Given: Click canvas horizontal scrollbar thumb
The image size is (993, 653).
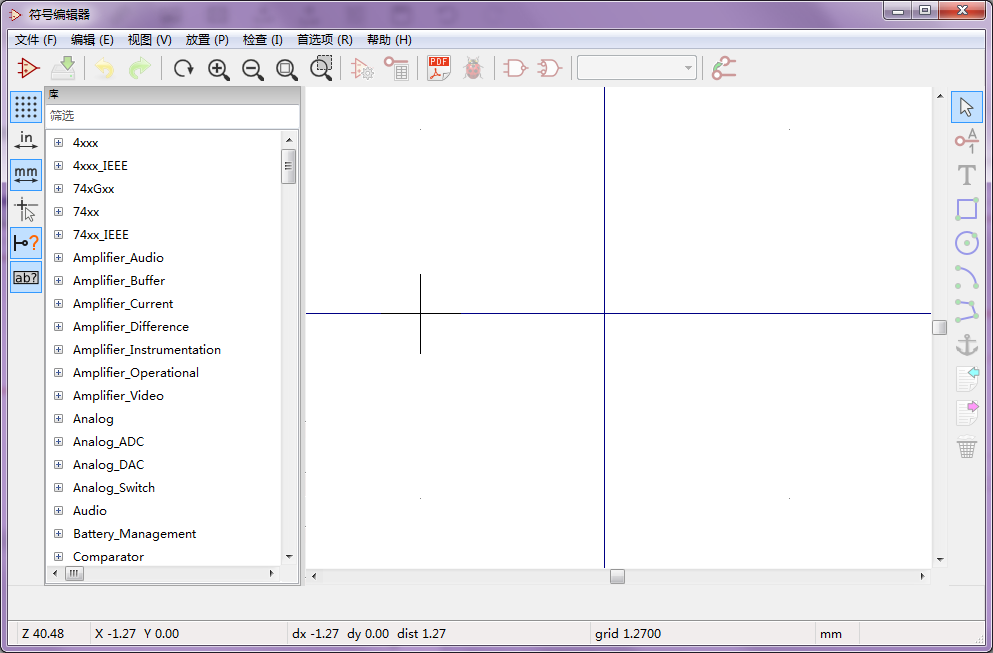Looking at the screenshot, I should [x=617, y=576].
